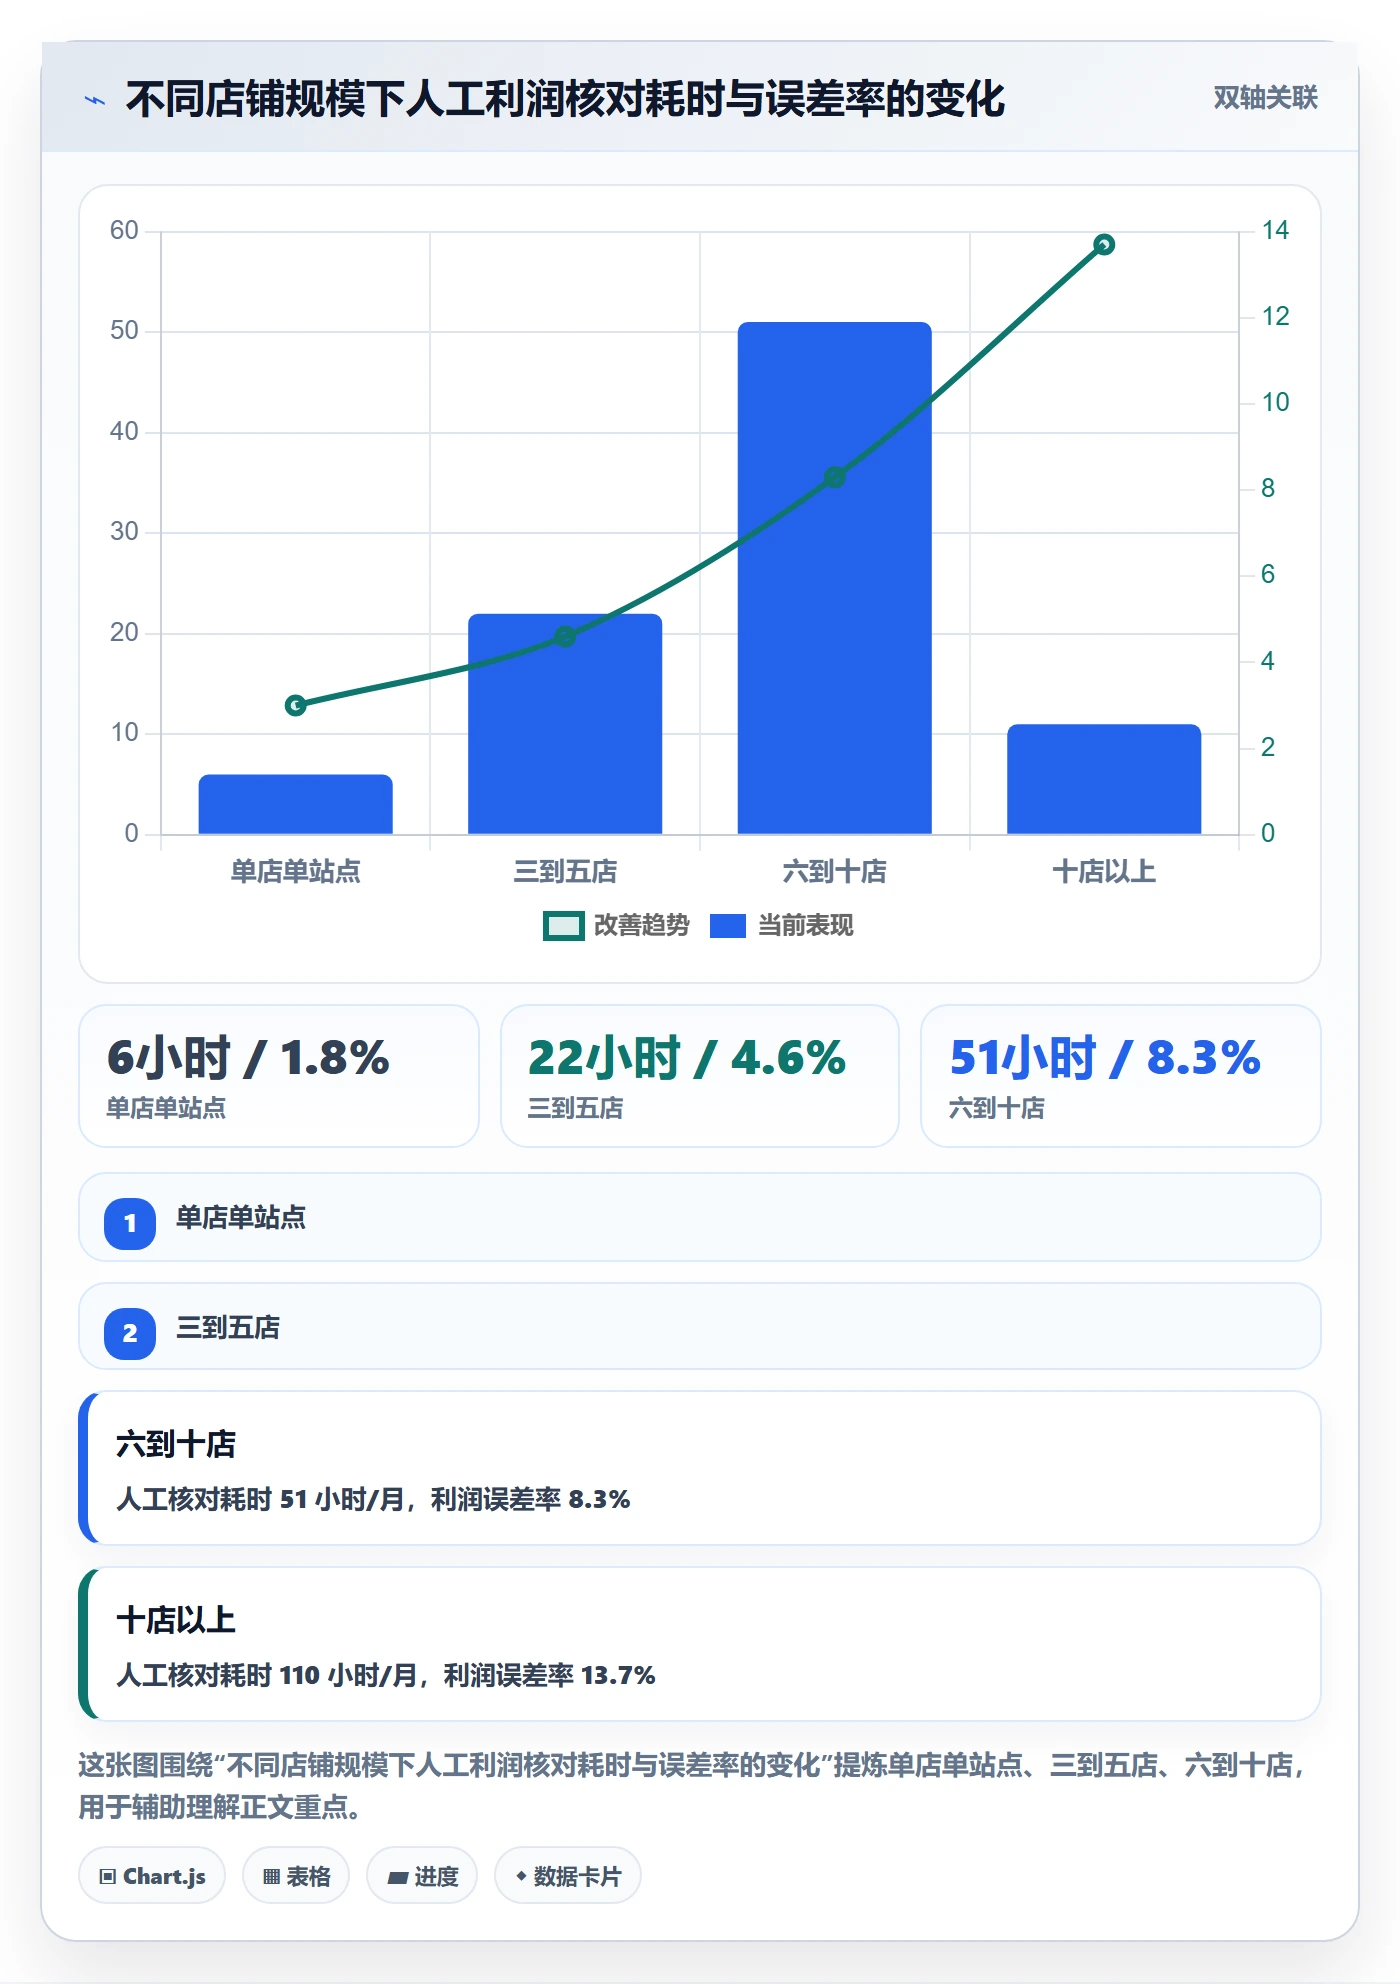Open the 单店单站点 list row
Viewport: 1400px width, 1984px height.
pos(700,1217)
